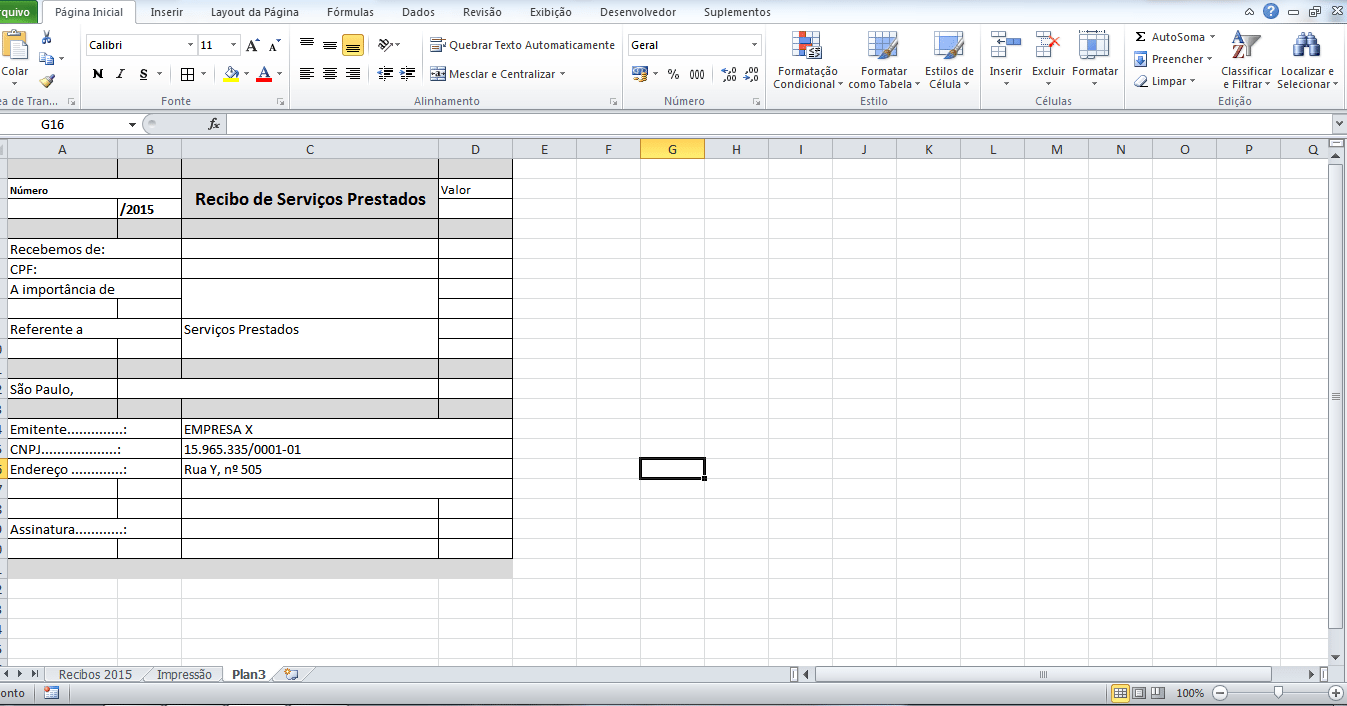Open the Layout da Página tab
Viewport: 1347px width, 706px height.
pos(254,12)
